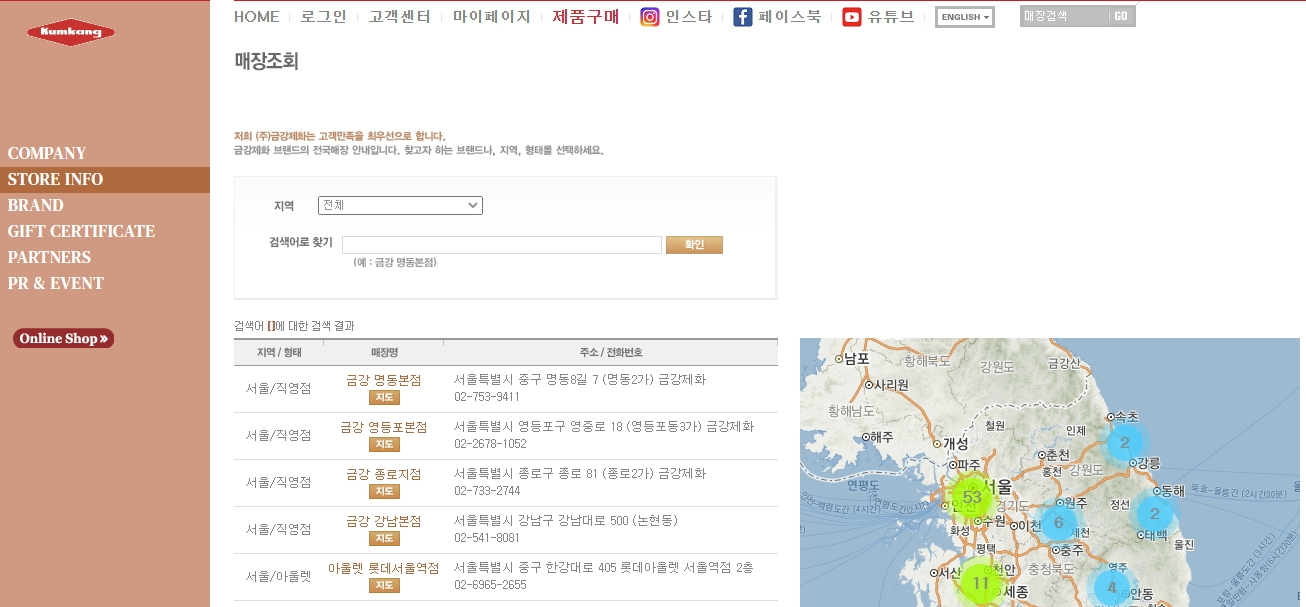Click address 서울특별시 강남구 강남대로 500
Screen dimensions: 1306x607
point(566,521)
